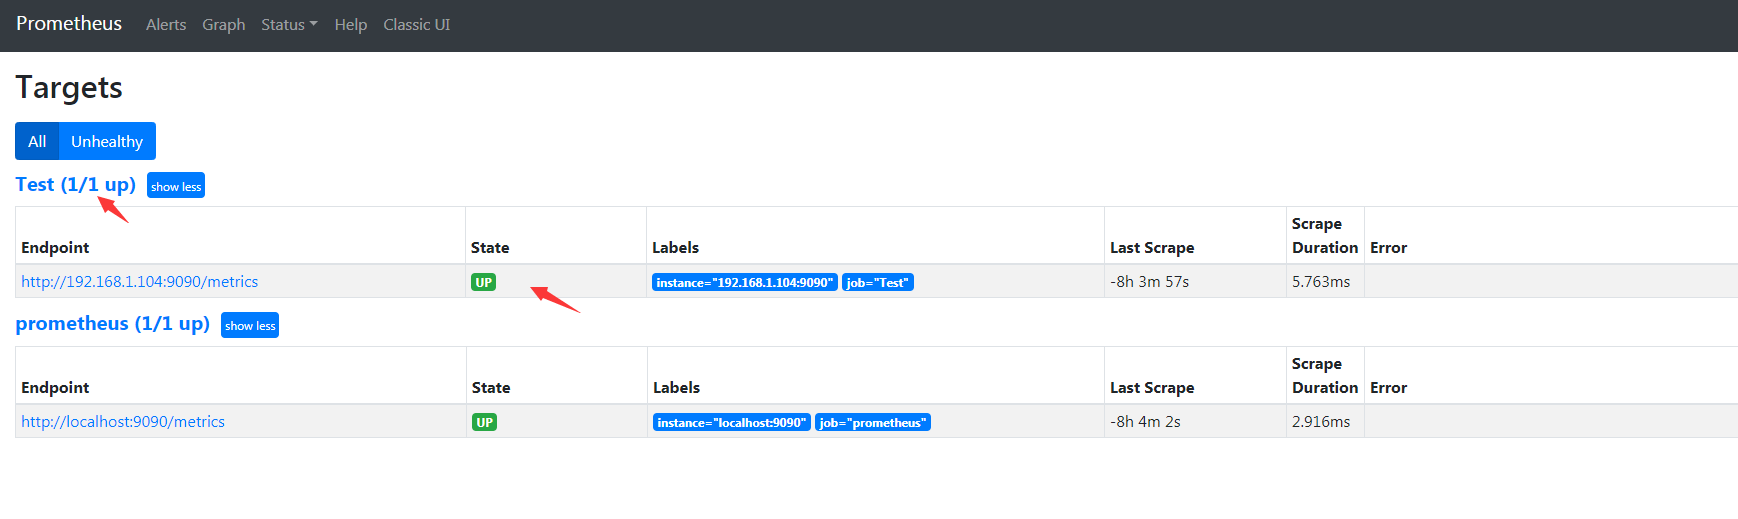This screenshot has height=519, width=1738.
Task: Click the Prometheus brand logo text
Action: point(69,24)
